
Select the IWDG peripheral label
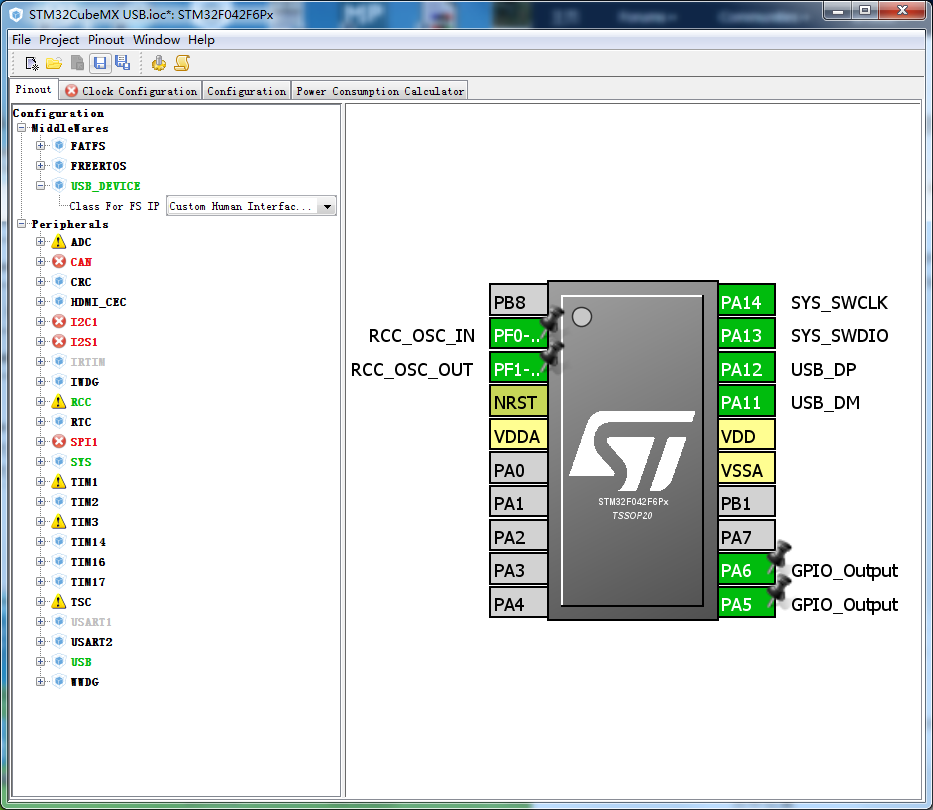click(x=84, y=381)
